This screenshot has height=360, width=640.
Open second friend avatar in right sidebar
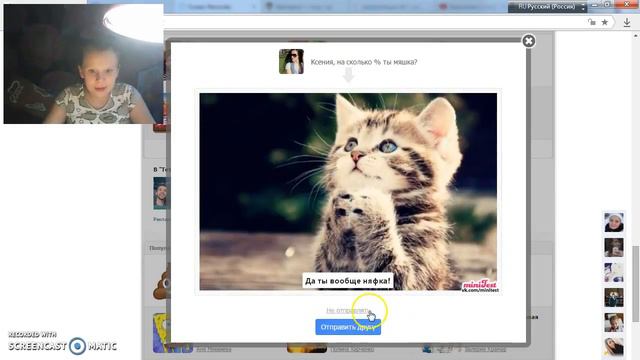coord(613,248)
